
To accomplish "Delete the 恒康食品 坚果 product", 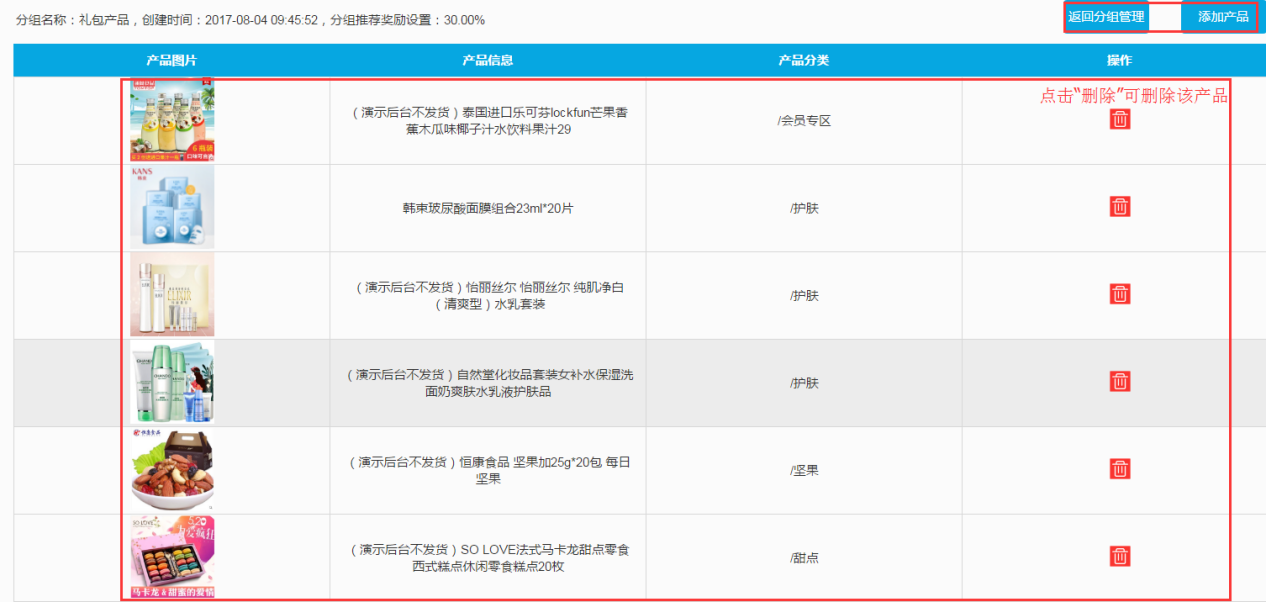I will click(1120, 469).
